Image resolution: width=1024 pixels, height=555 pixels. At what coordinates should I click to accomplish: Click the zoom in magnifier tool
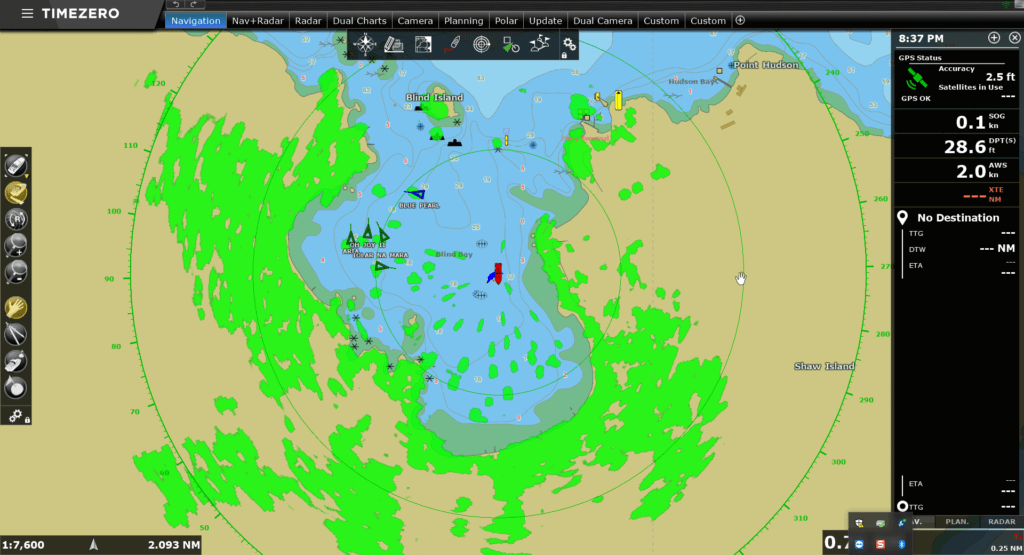16,246
